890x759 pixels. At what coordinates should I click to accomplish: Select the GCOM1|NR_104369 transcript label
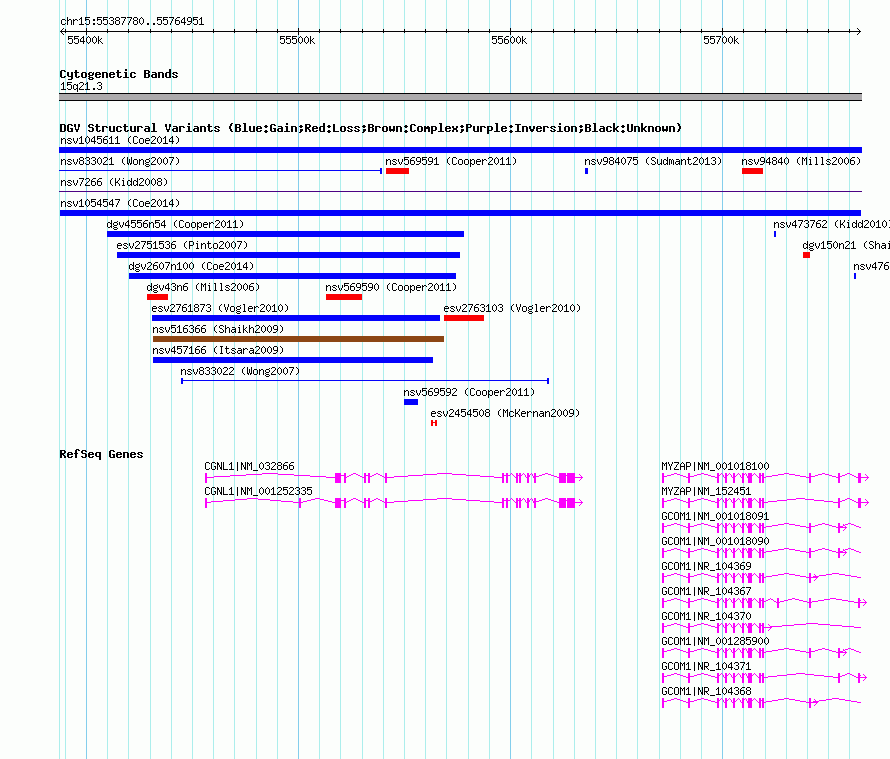[x=706, y=567]
